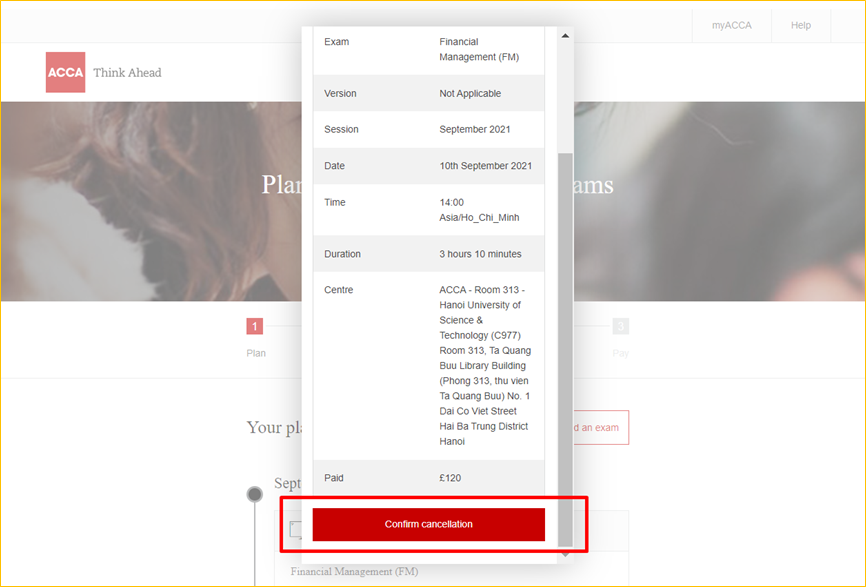
Task: Click the 10th September 2021 date value
Action: (x=485, y=166)
